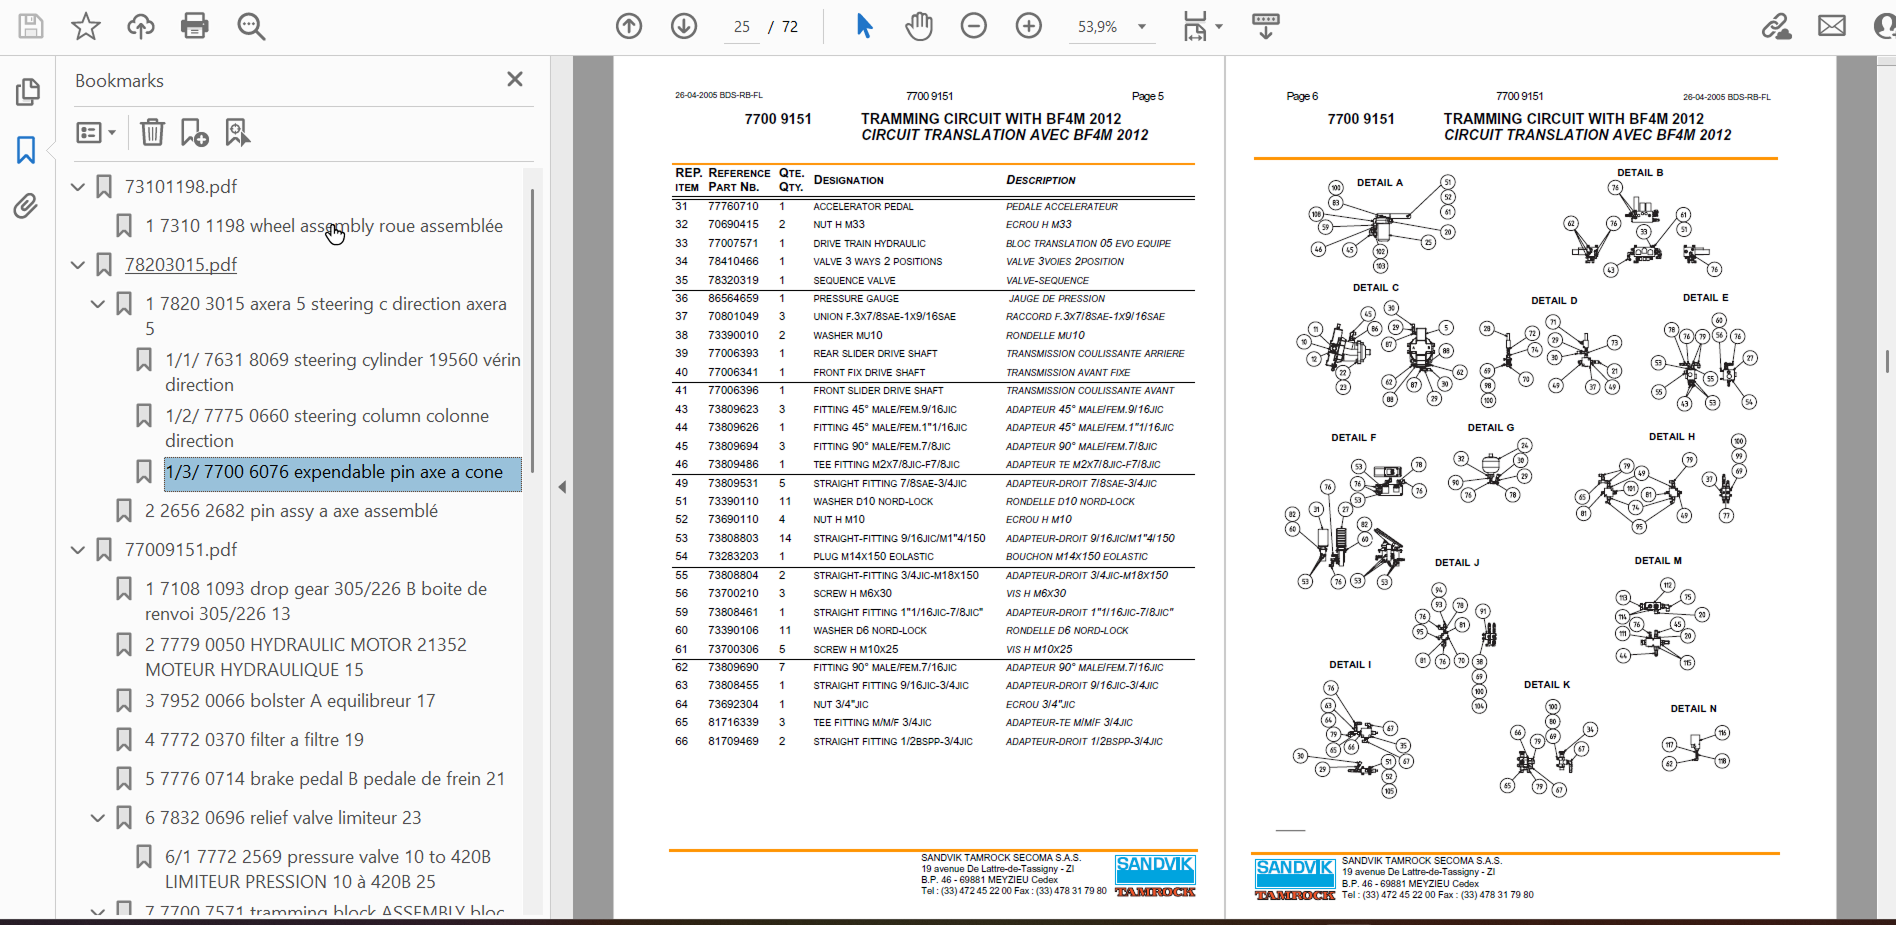Go to 7108 1093 drop gear bookmark
Viewport: 1896px width, 925px height.
click(x=316, y=601)
